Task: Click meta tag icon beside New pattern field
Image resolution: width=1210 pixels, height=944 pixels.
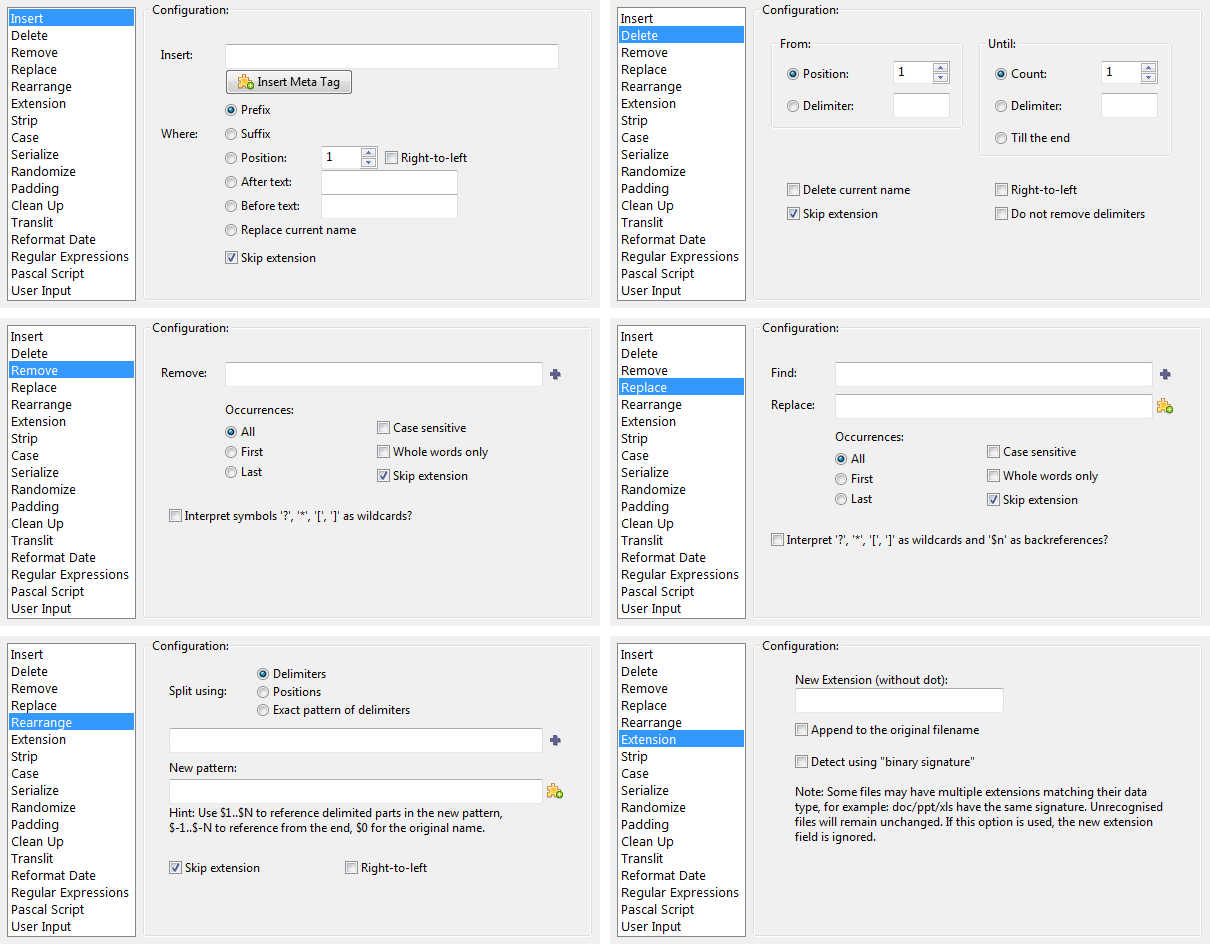Action: 555,791
